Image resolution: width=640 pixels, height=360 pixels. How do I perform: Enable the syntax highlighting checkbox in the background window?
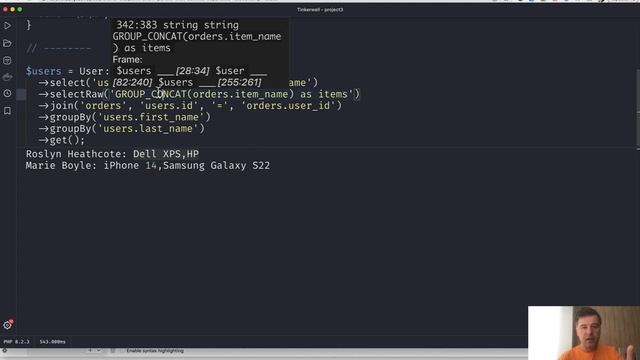point(122,351)
